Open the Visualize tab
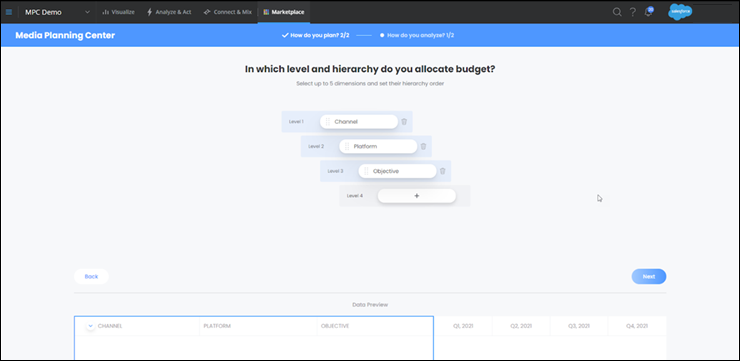740x361 pixels. pyautogui.click(x=118, y=12)
